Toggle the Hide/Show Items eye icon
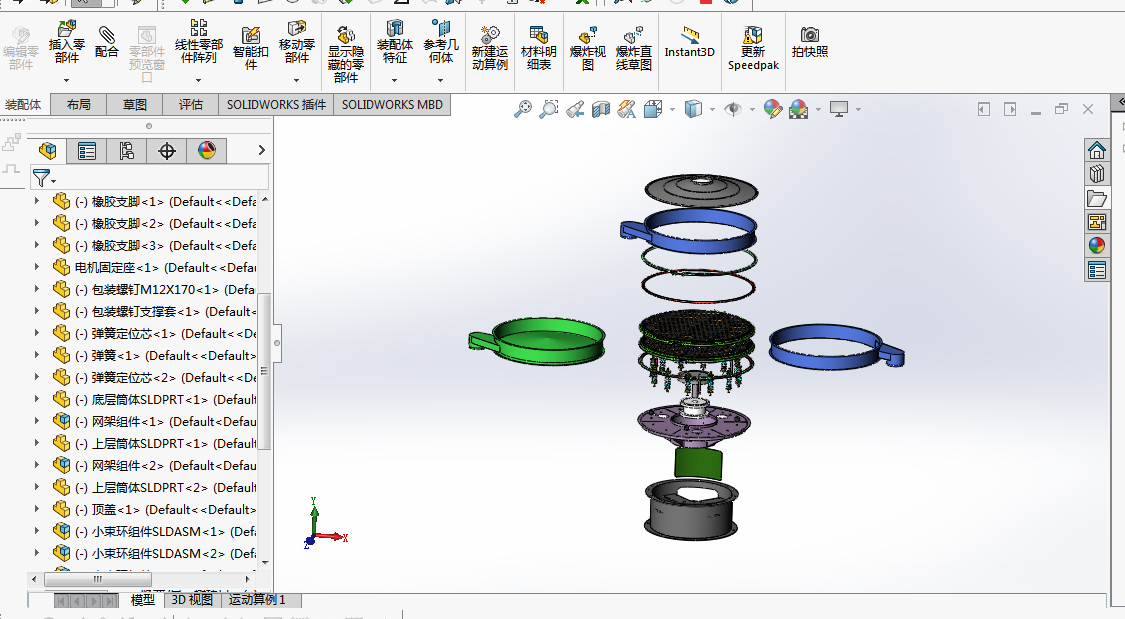 click(x=733, y=109)
